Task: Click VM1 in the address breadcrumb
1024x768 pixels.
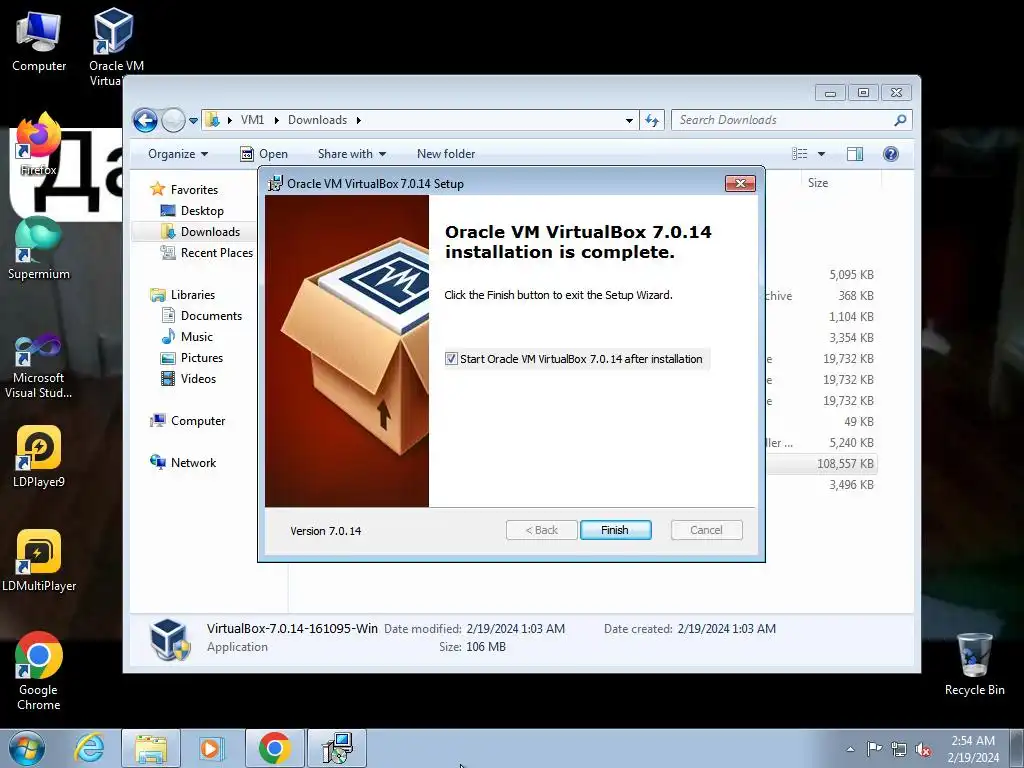Action: click(x=252, y=120)
